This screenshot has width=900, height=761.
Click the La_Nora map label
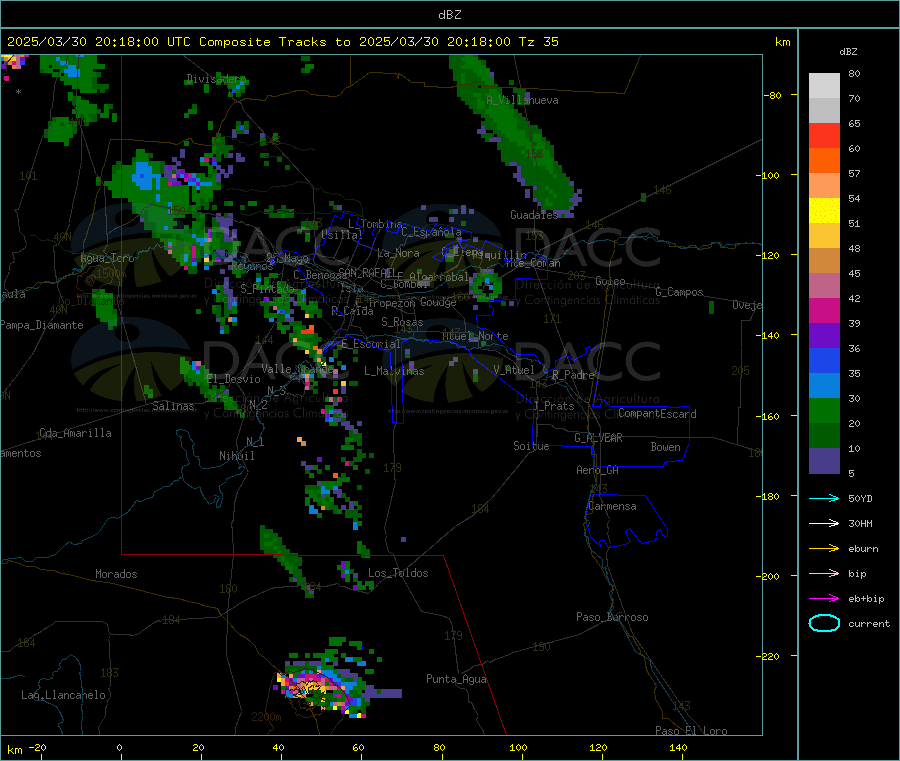(x=398, y=253)
